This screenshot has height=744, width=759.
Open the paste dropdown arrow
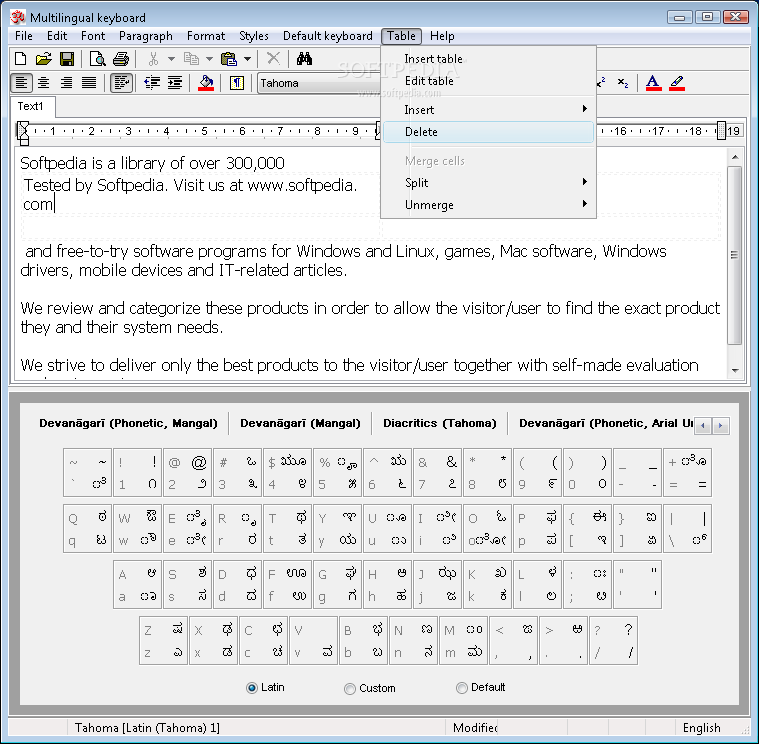click(247, 59)
